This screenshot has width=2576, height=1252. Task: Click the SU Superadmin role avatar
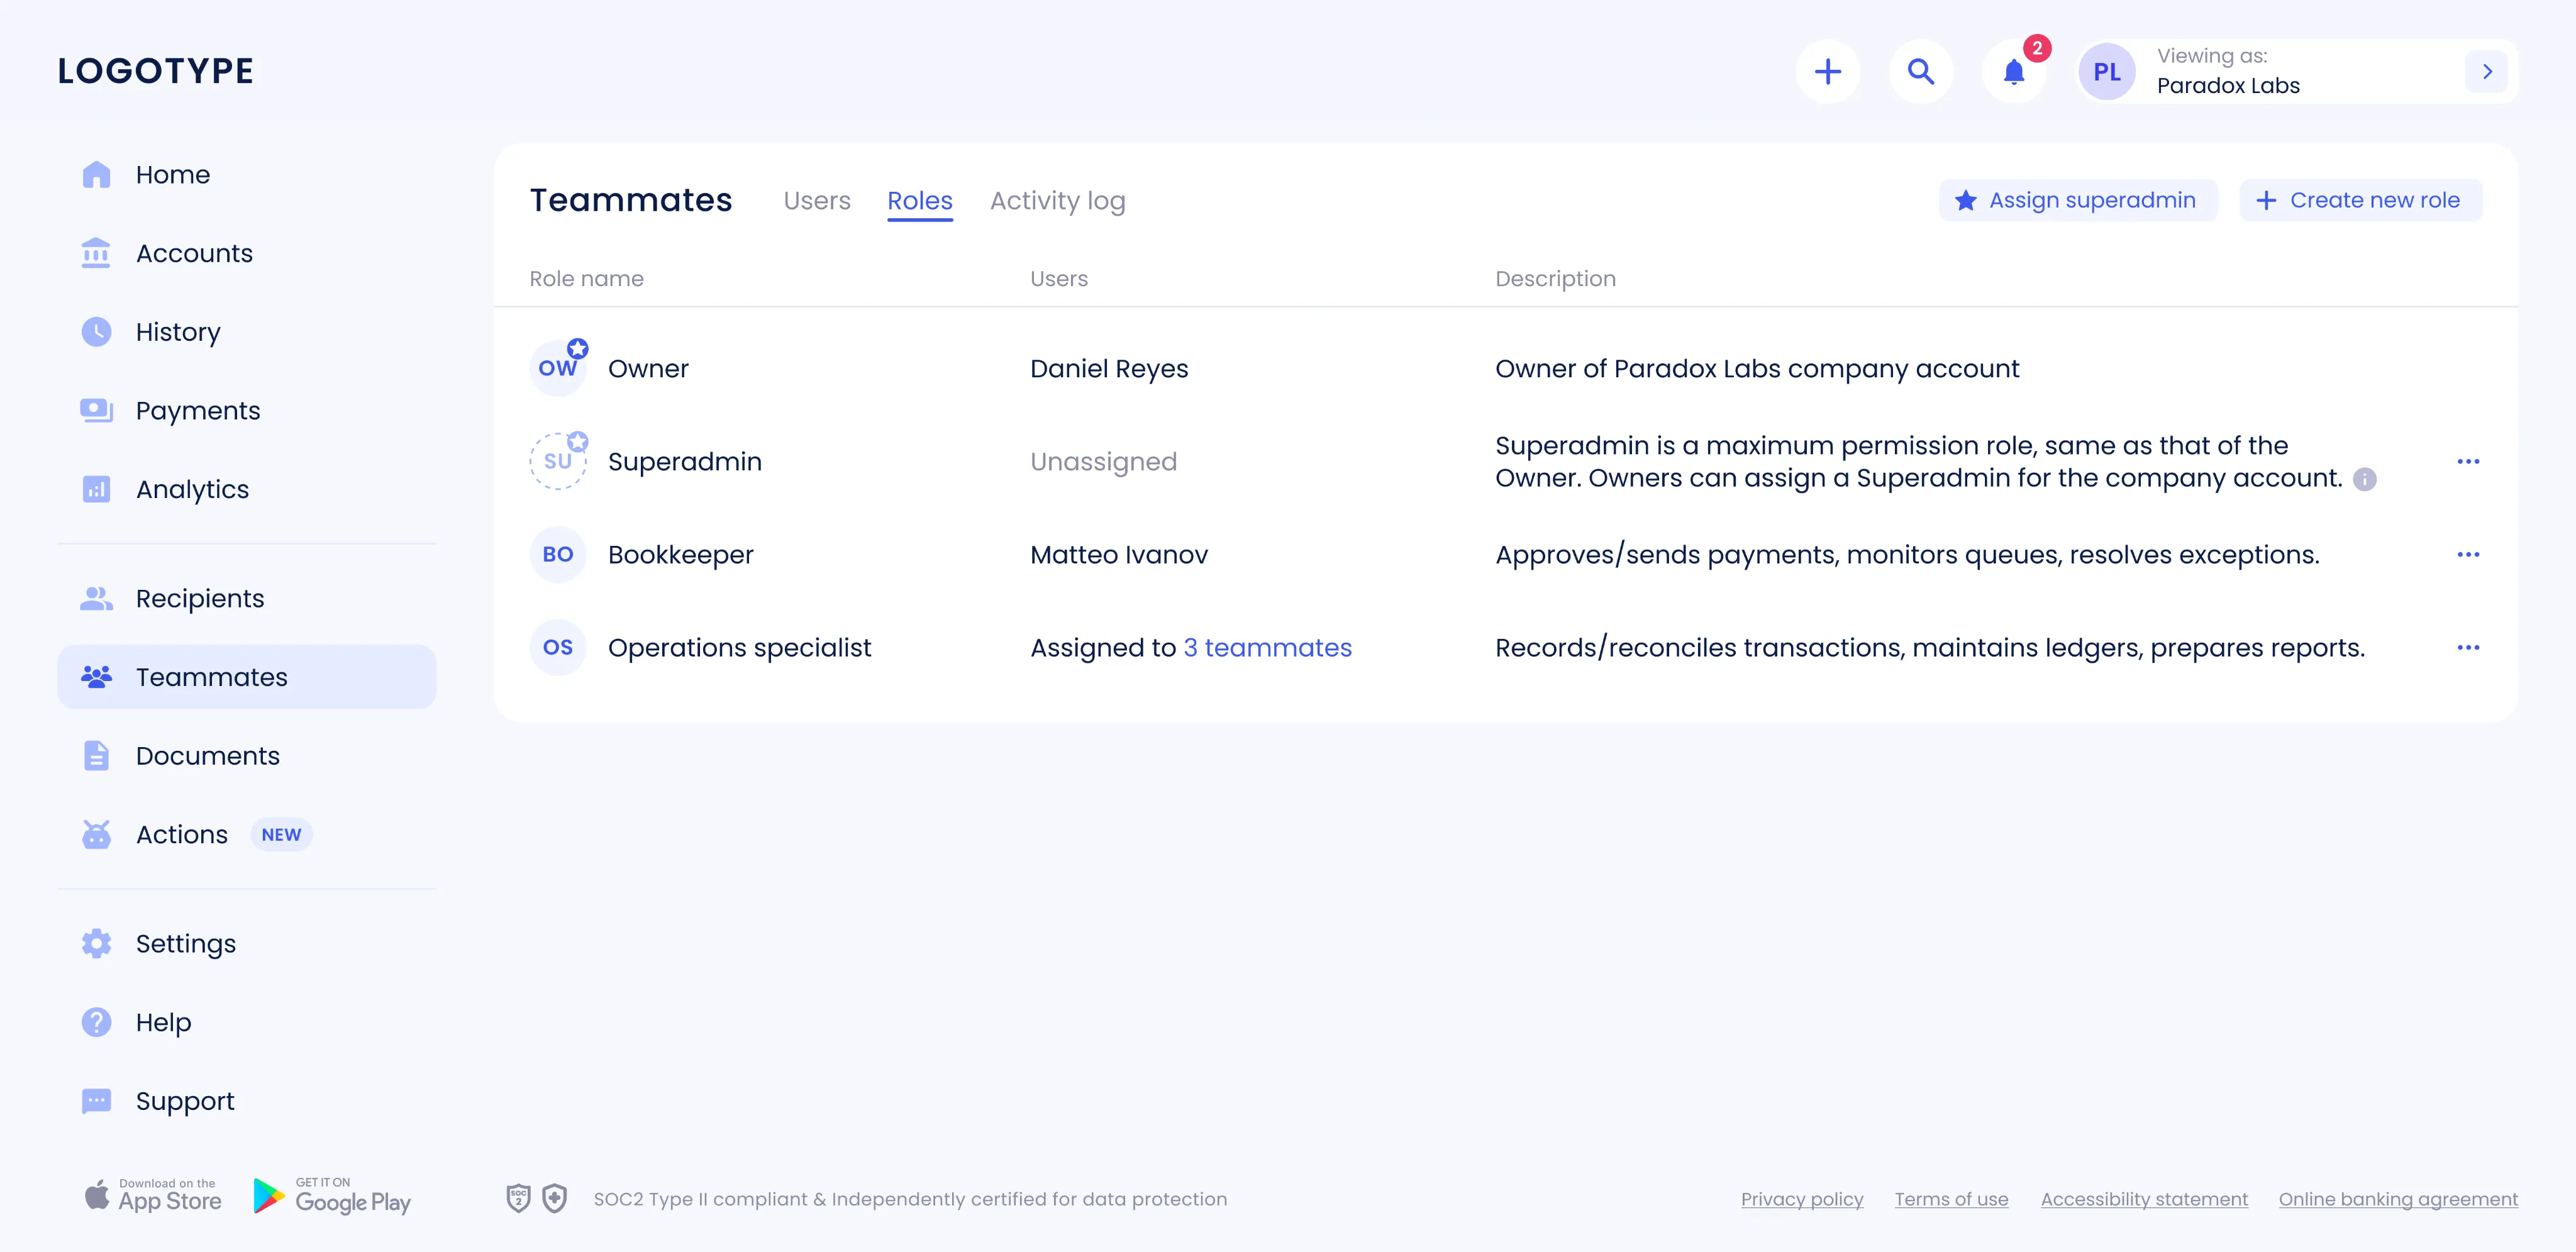(x=558, y=461)
